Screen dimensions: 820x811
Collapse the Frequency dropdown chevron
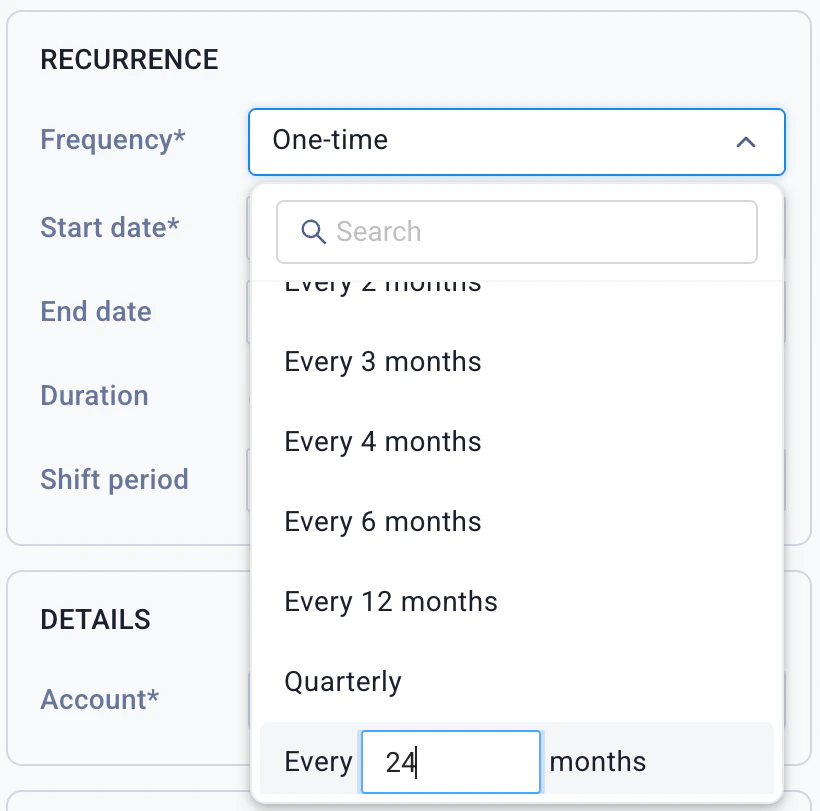coord(745,142)
